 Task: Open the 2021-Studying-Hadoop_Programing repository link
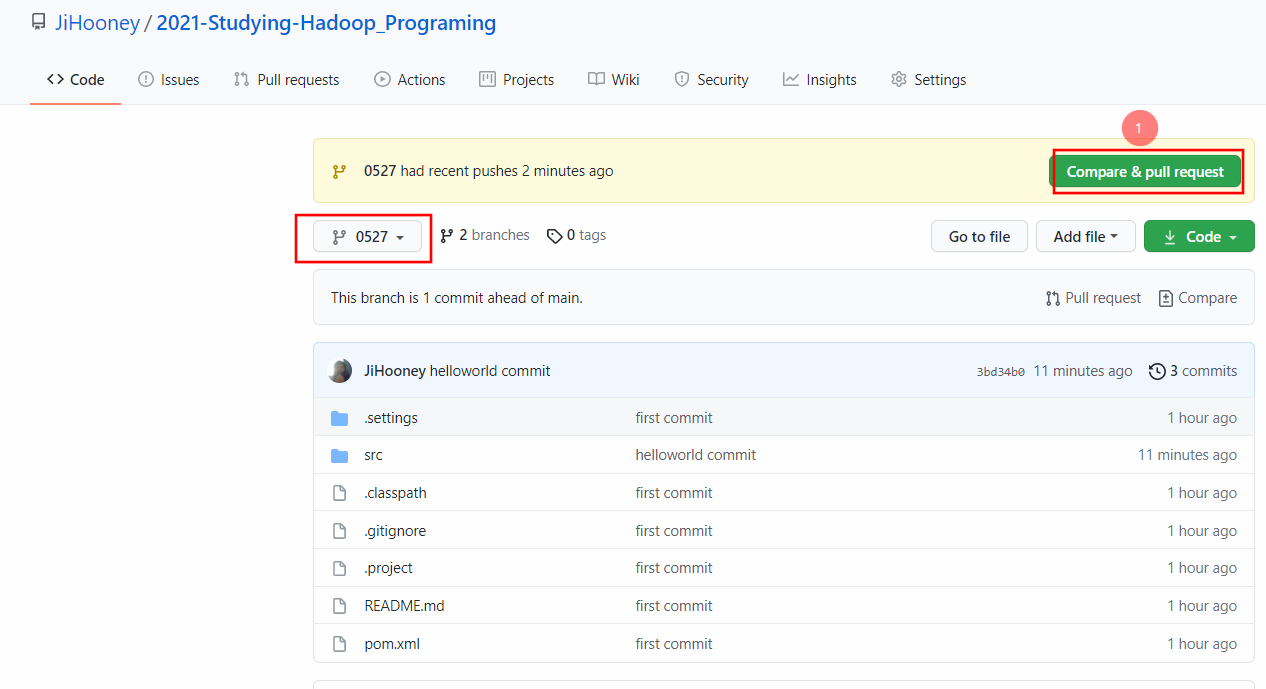(x=326, y=23)
